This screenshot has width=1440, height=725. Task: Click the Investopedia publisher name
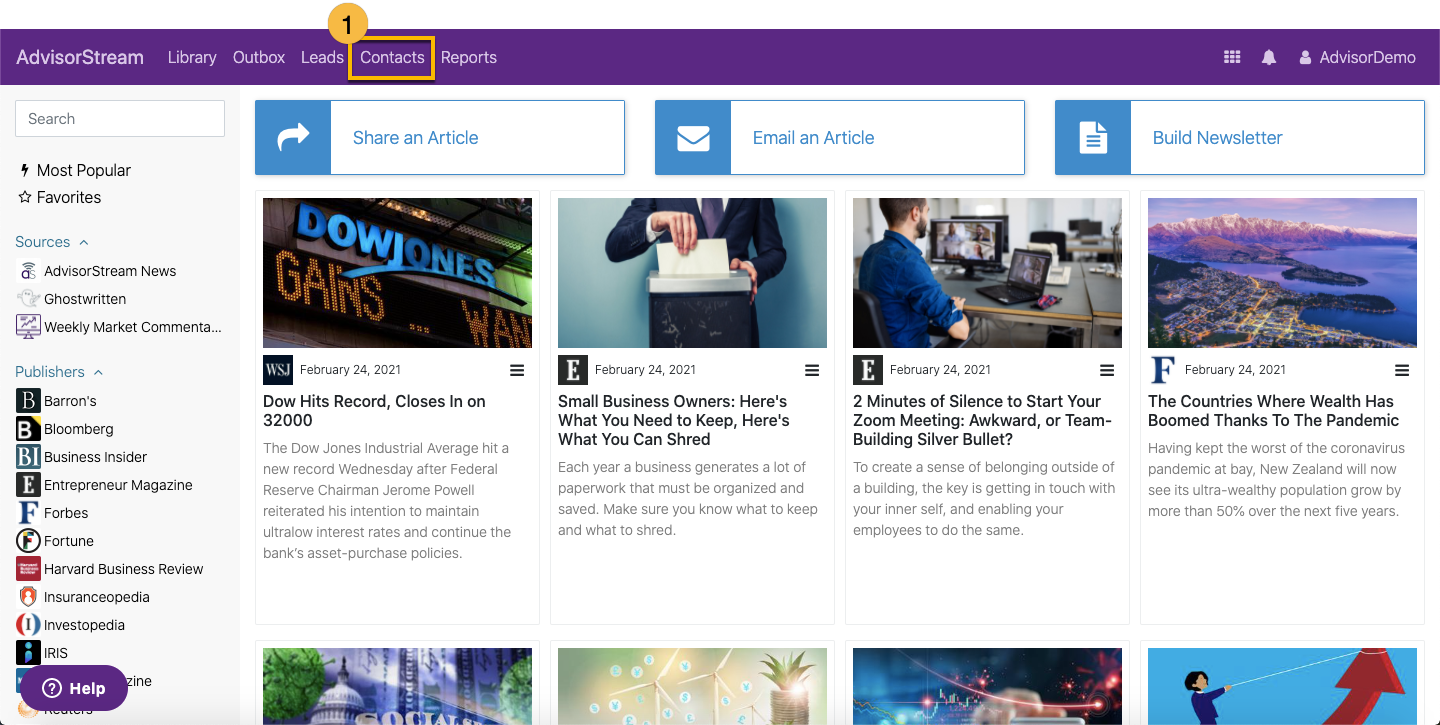pyautogui.click(x=86, y=625)
